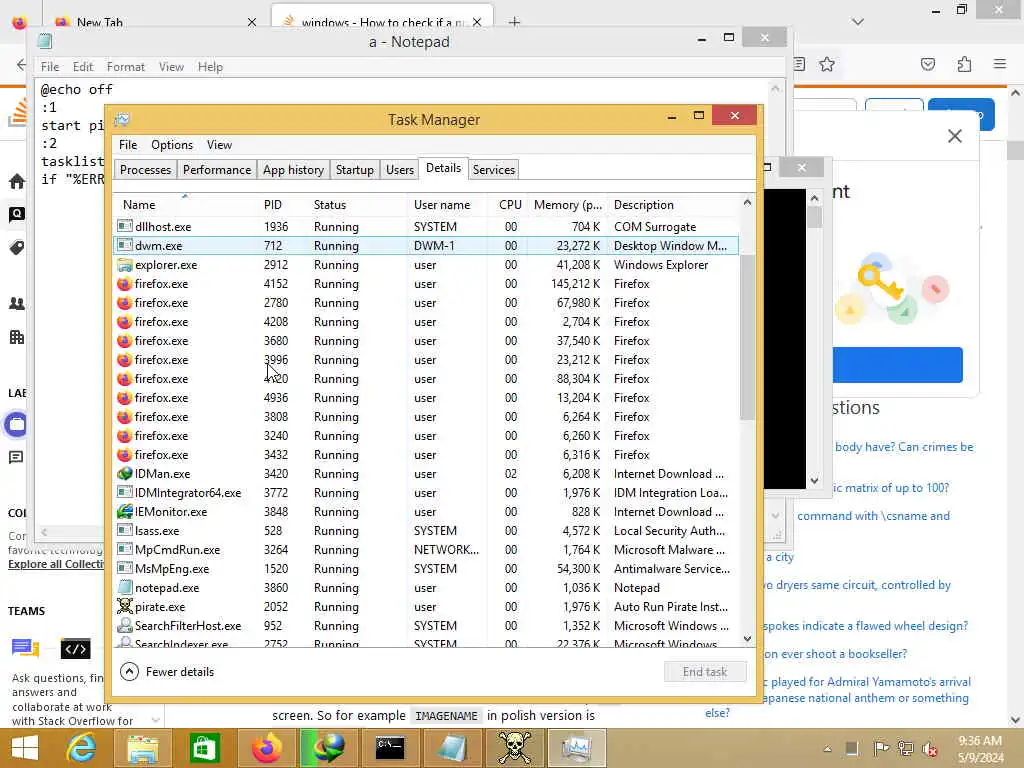This screenshot has height=768, width=1024.
Task: Switch to Notepad in the taskbar
Action: coord(451,748)
